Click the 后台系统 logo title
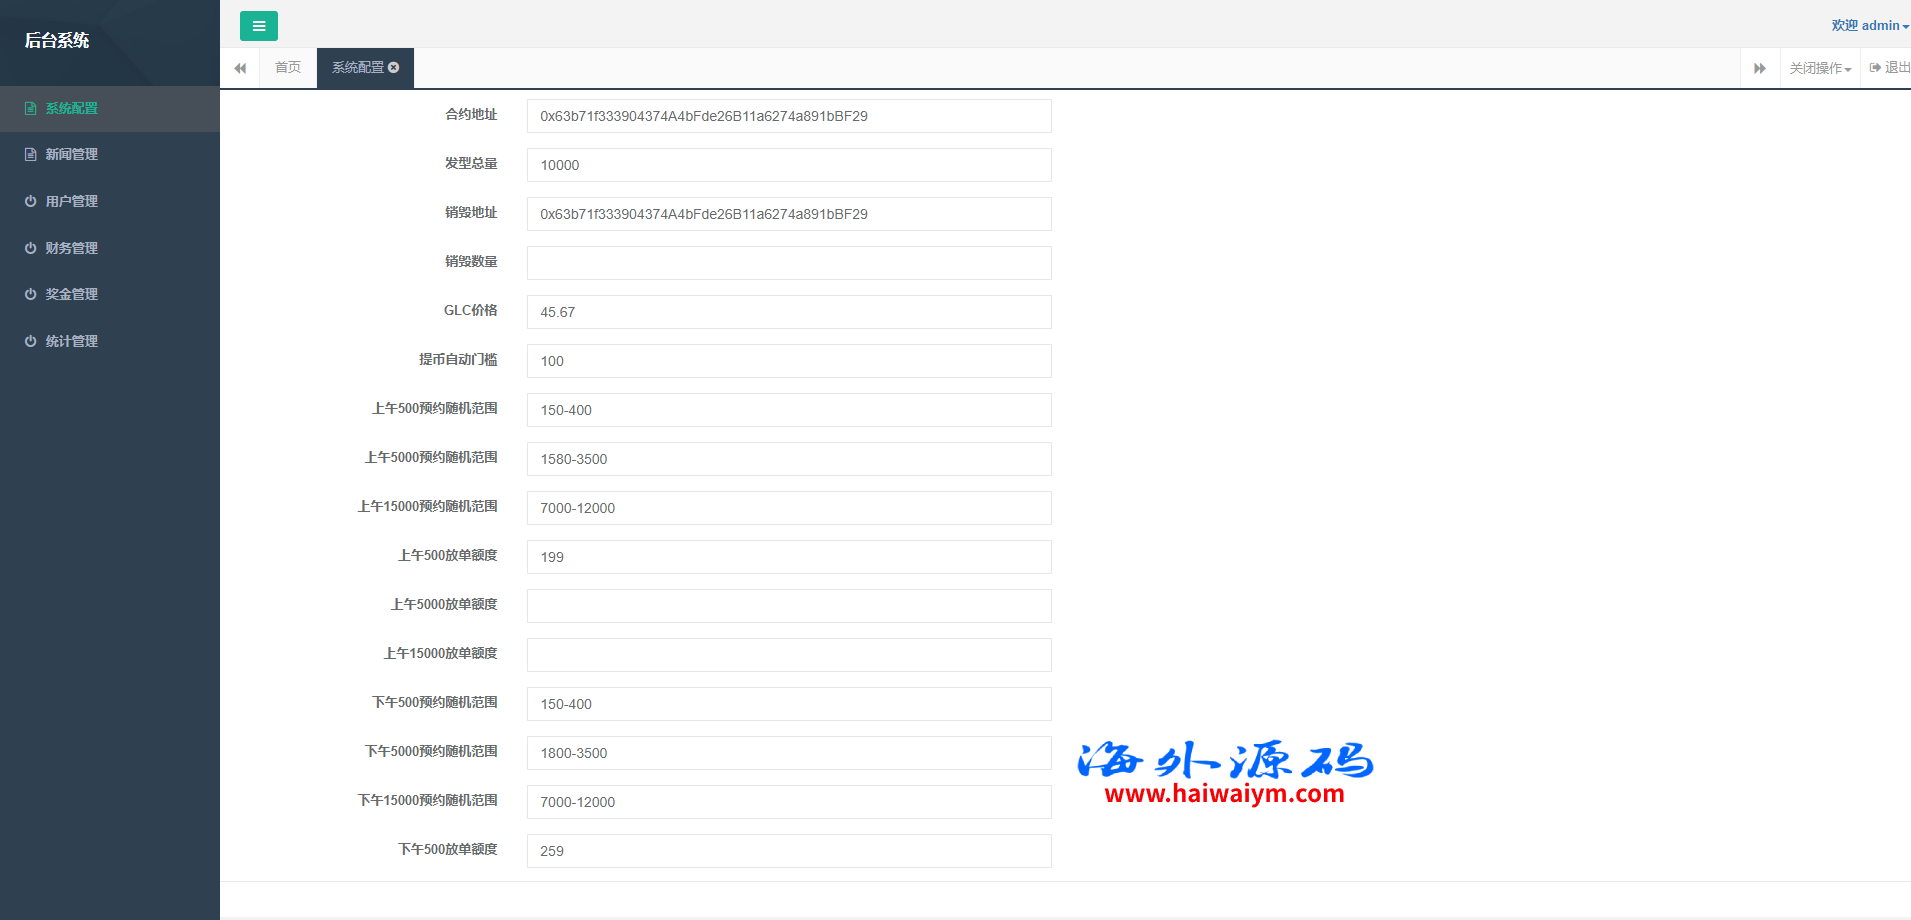 (x=57, y=41)
